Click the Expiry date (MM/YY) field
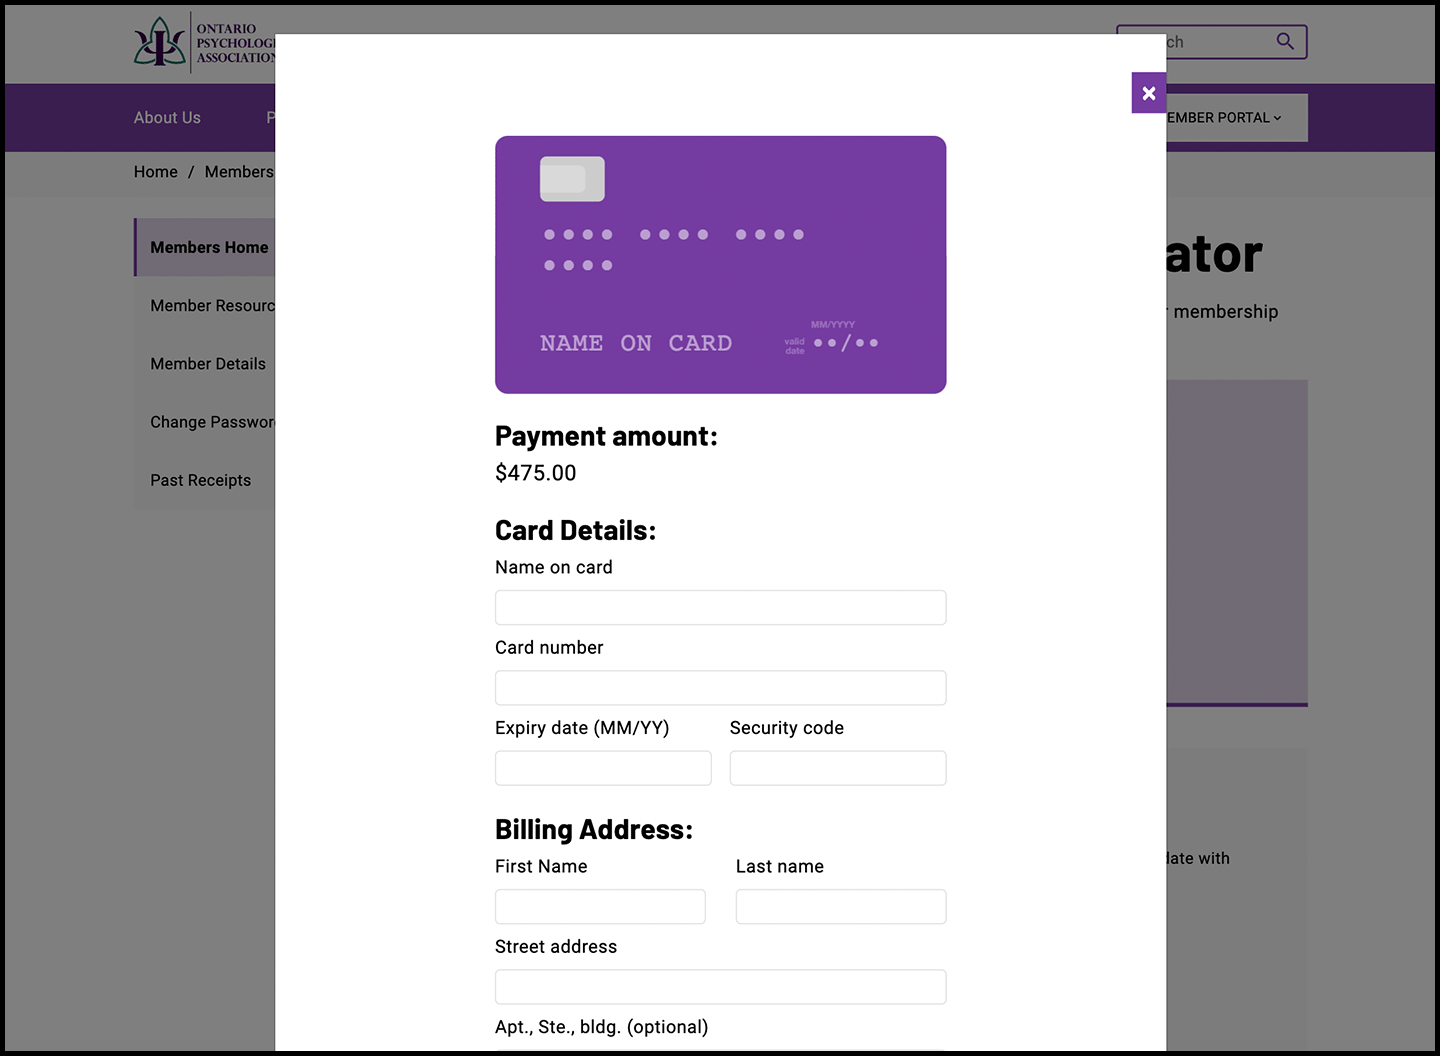Image resolution: width=1440 pixels, height=1056 pixels. [602, 768]
